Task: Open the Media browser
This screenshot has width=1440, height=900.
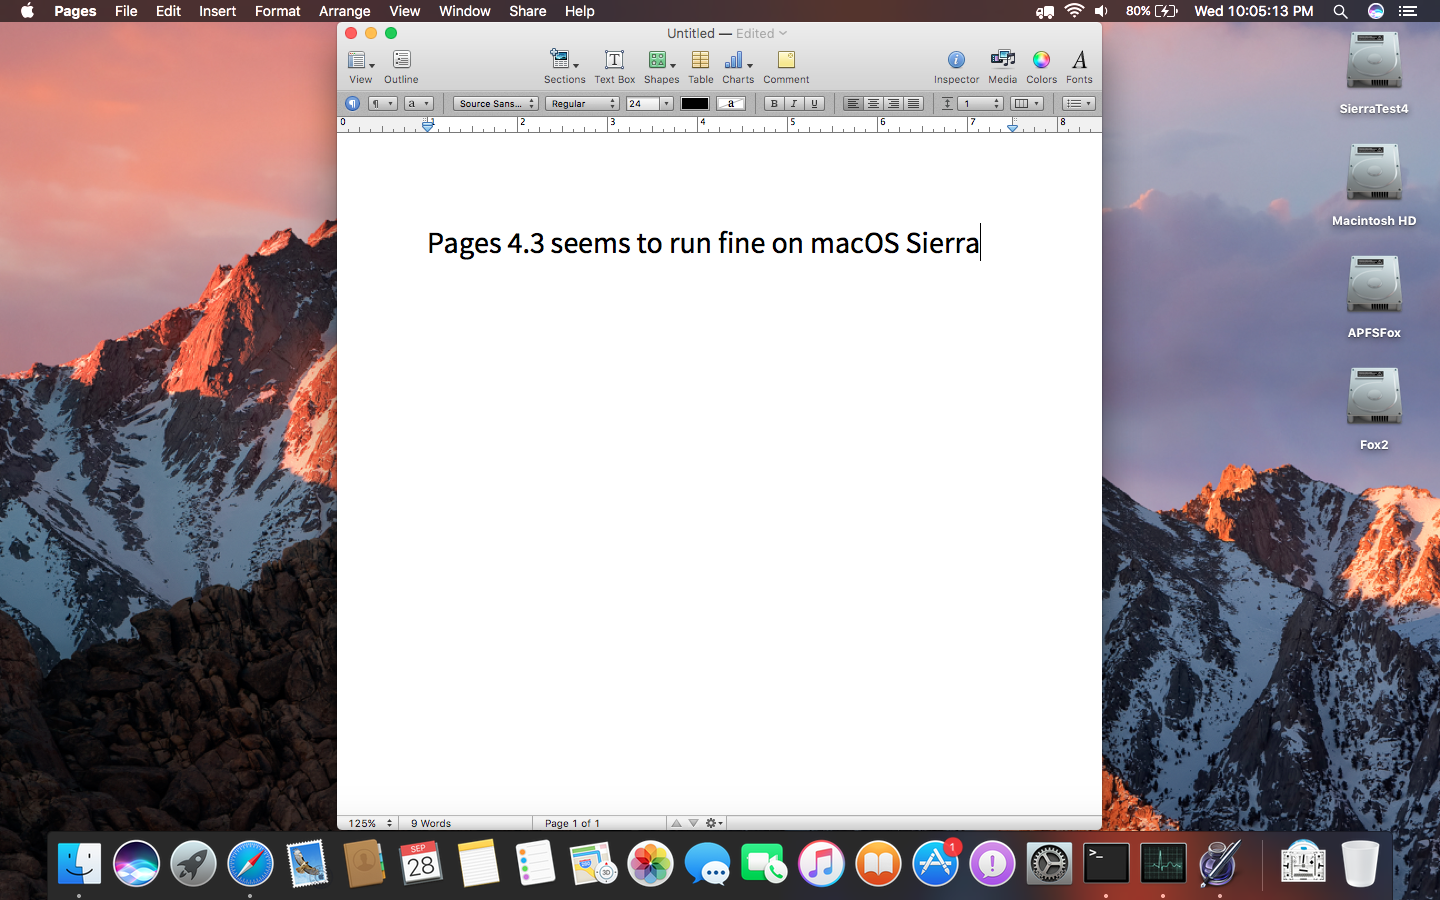Action: click(x=1002, y=67)
